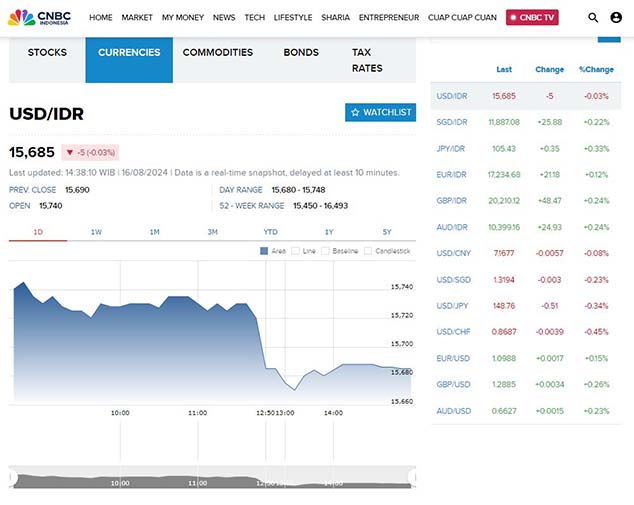Viewport: 634px width, 505px height.
Task: Open the MARKET menu item
Action: 137,18
